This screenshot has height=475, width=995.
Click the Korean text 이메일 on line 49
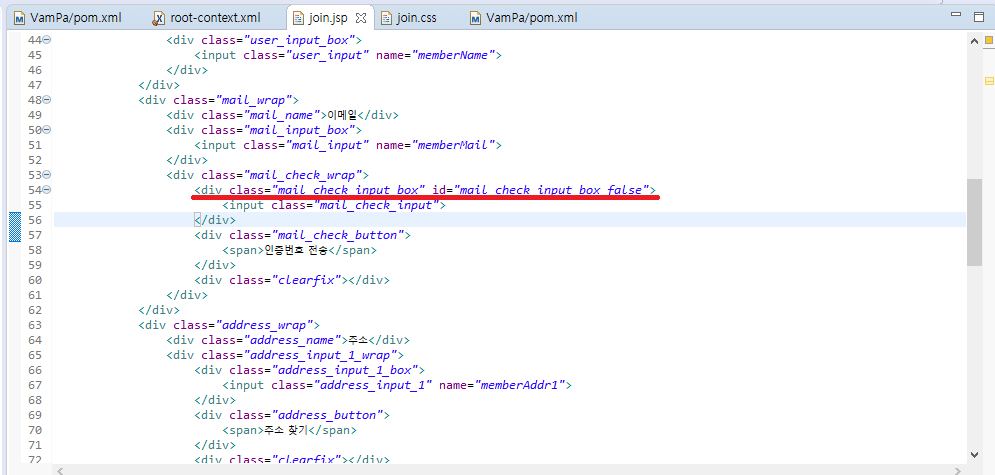341,115
